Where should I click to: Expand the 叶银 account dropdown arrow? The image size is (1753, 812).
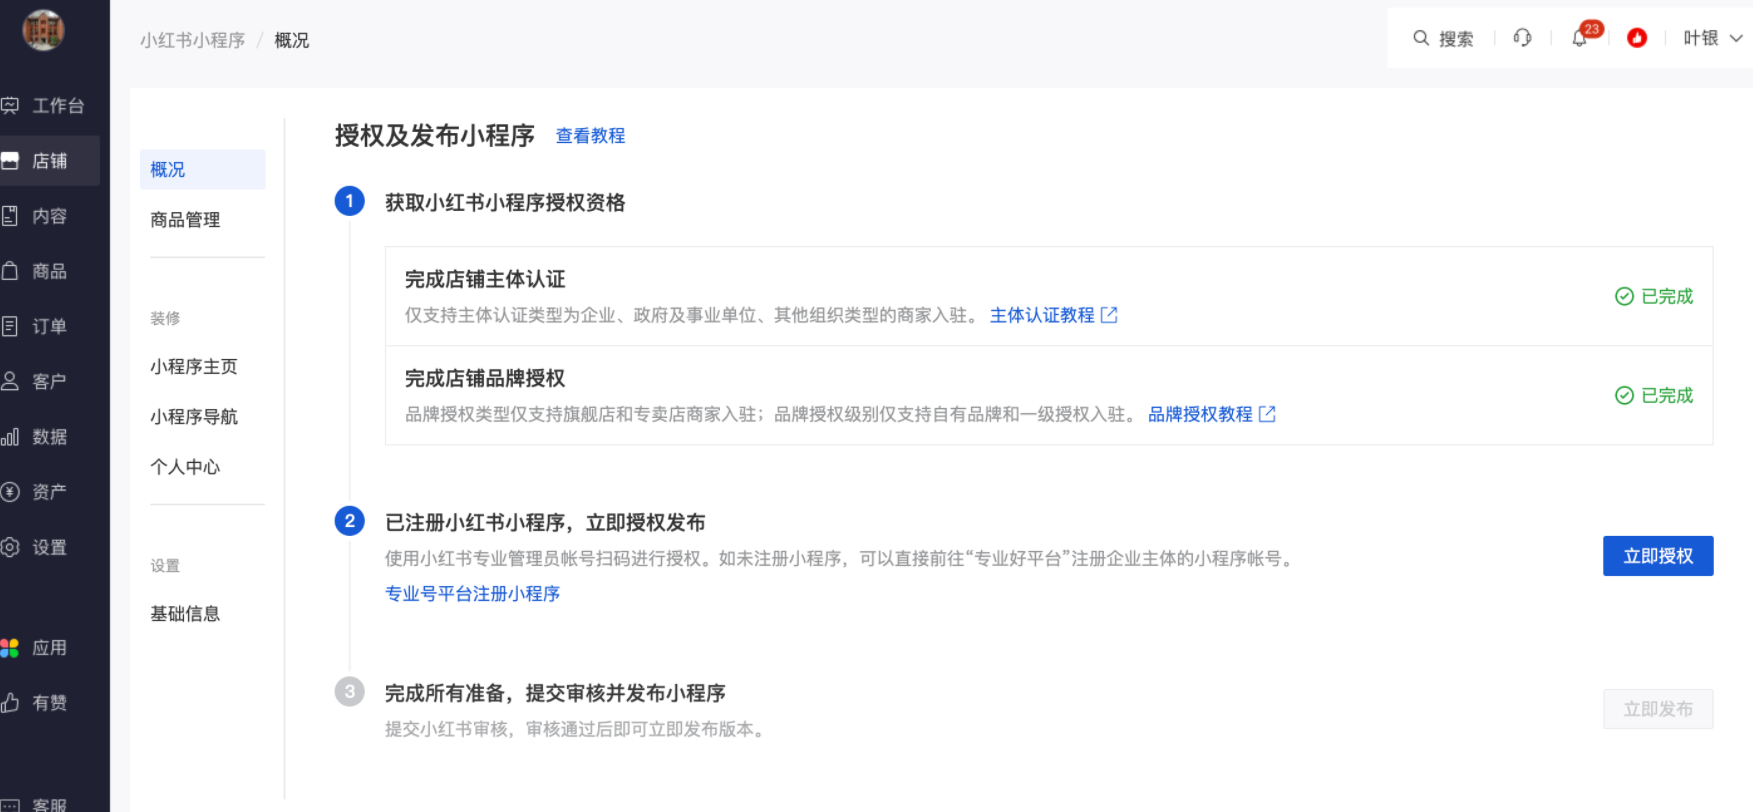(x=1736, y=38)
